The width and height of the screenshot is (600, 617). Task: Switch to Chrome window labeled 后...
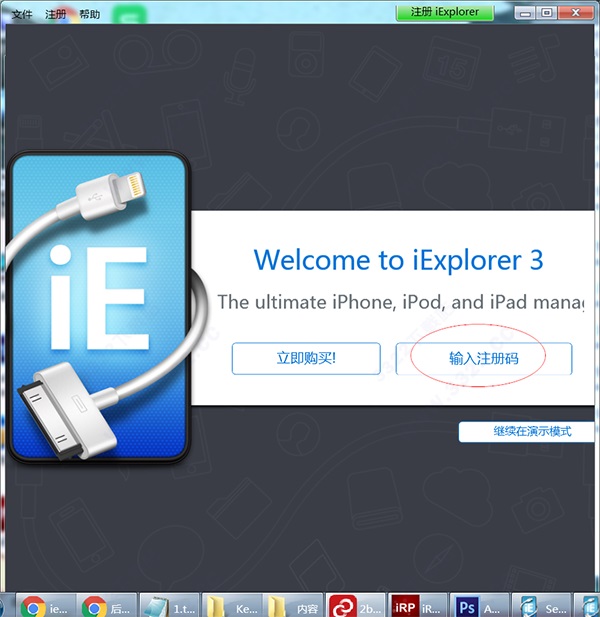107,606
